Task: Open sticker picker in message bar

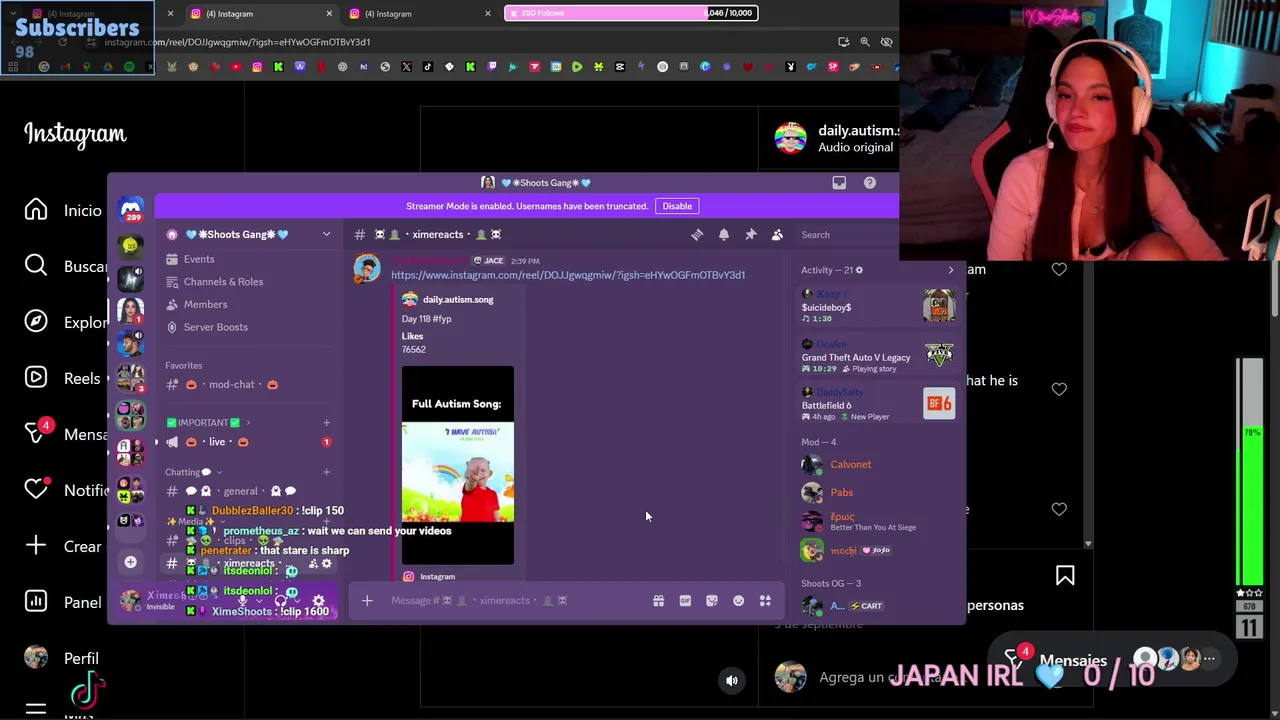Action: point(712,601)
